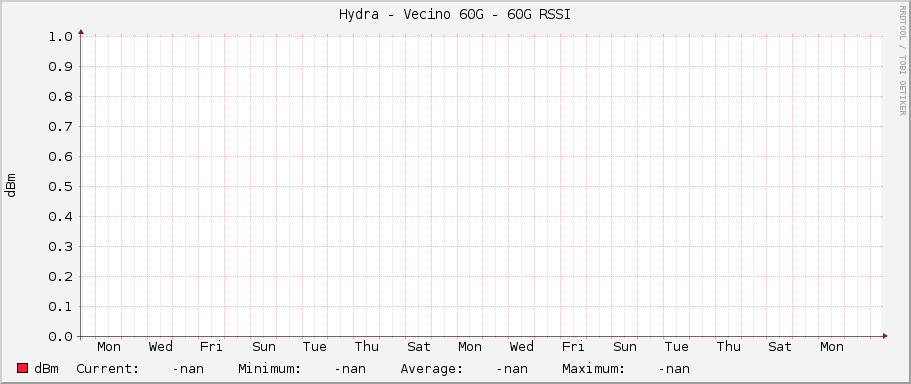Click the 0.1 y-axis tick label
The width and height of the screenshot is (911, 384).
[x=61, y=307]
